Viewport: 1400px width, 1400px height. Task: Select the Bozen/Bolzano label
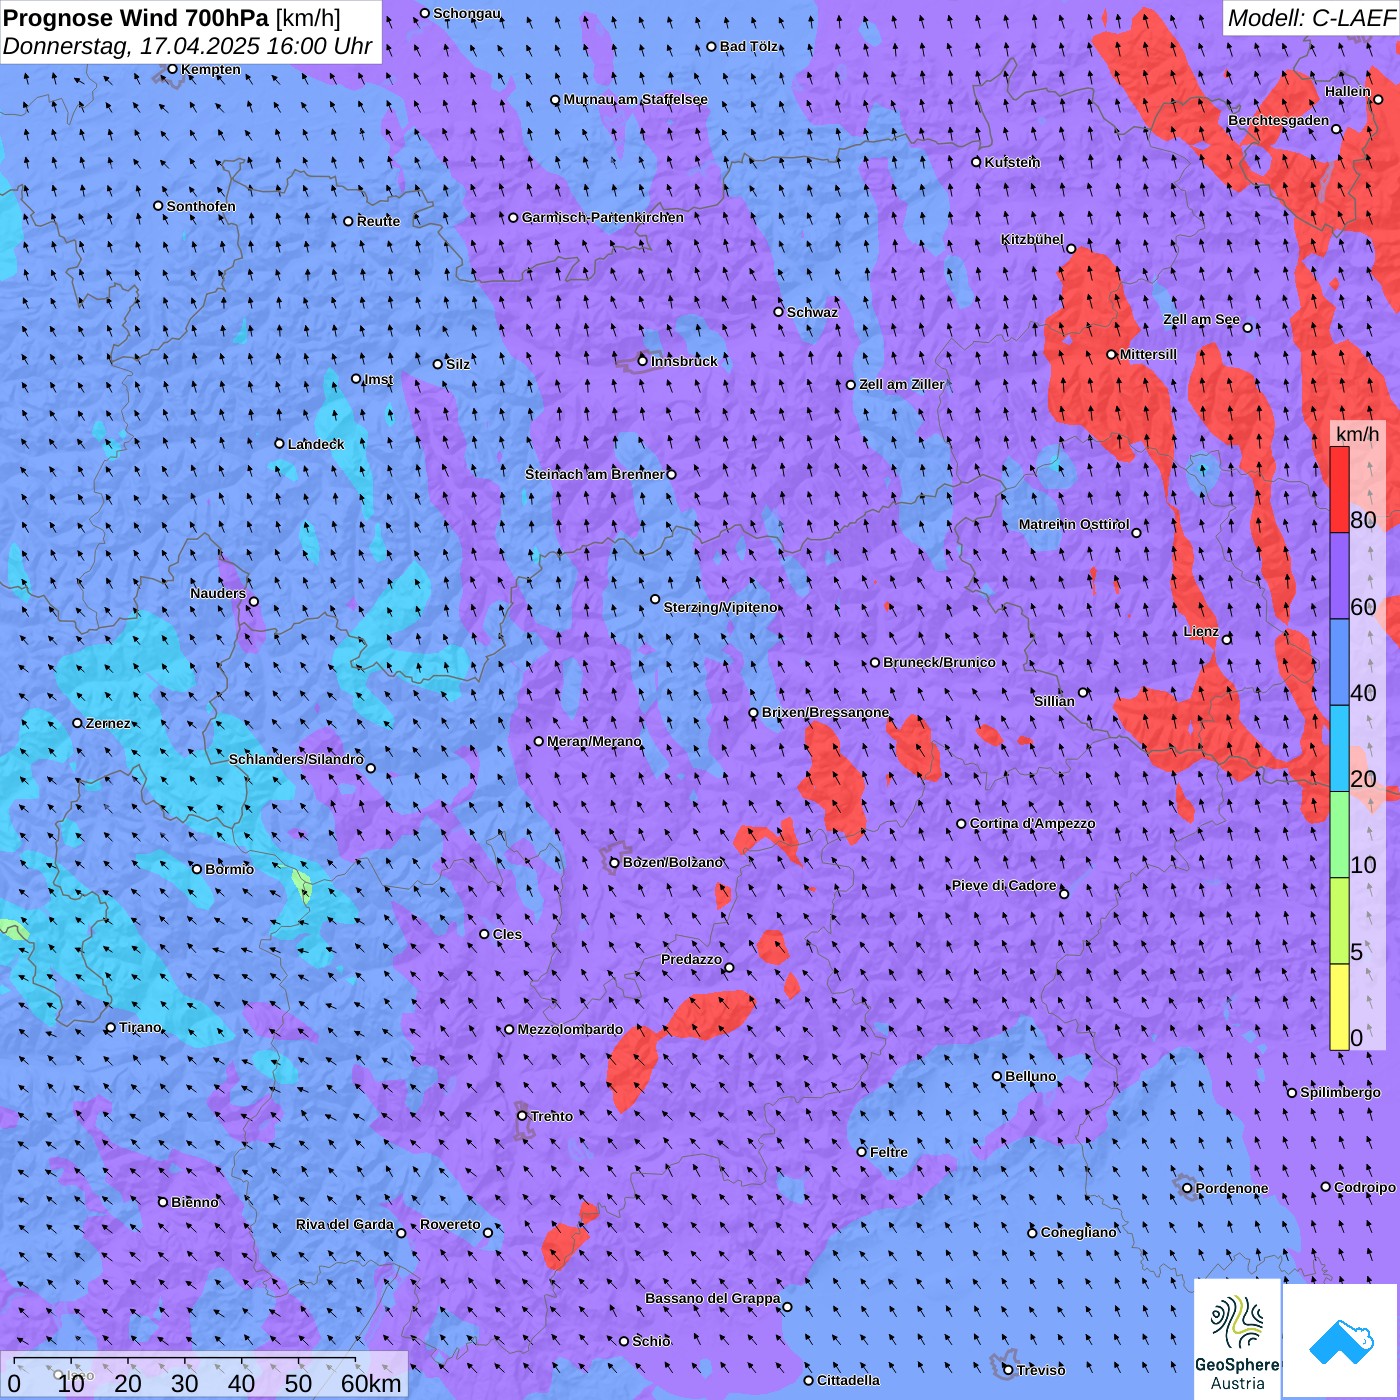[x=672, y=862]
